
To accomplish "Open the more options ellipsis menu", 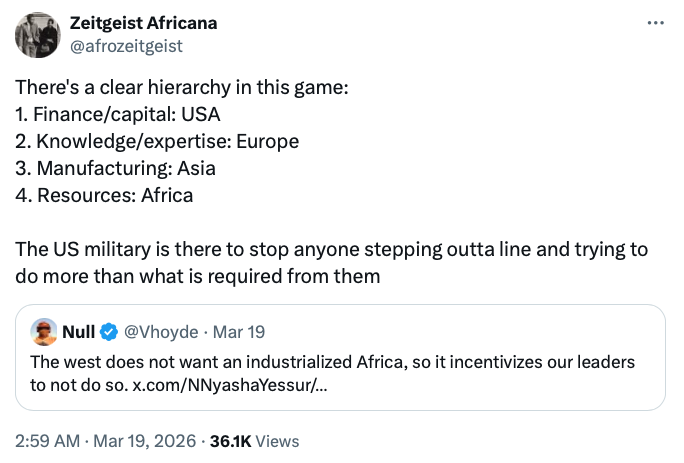I will [655, 23].
